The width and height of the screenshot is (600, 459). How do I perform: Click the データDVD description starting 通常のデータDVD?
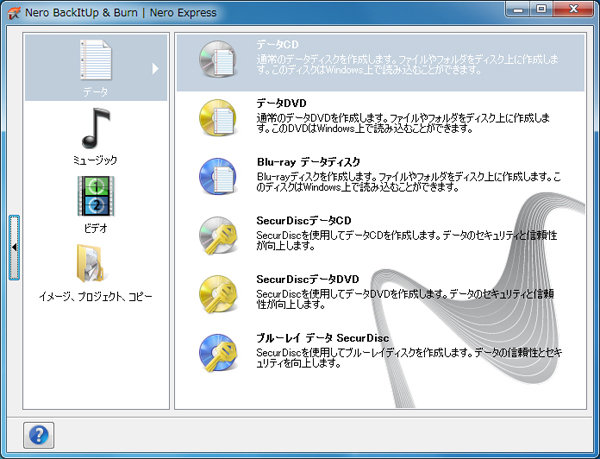click(x=403, y=123)
